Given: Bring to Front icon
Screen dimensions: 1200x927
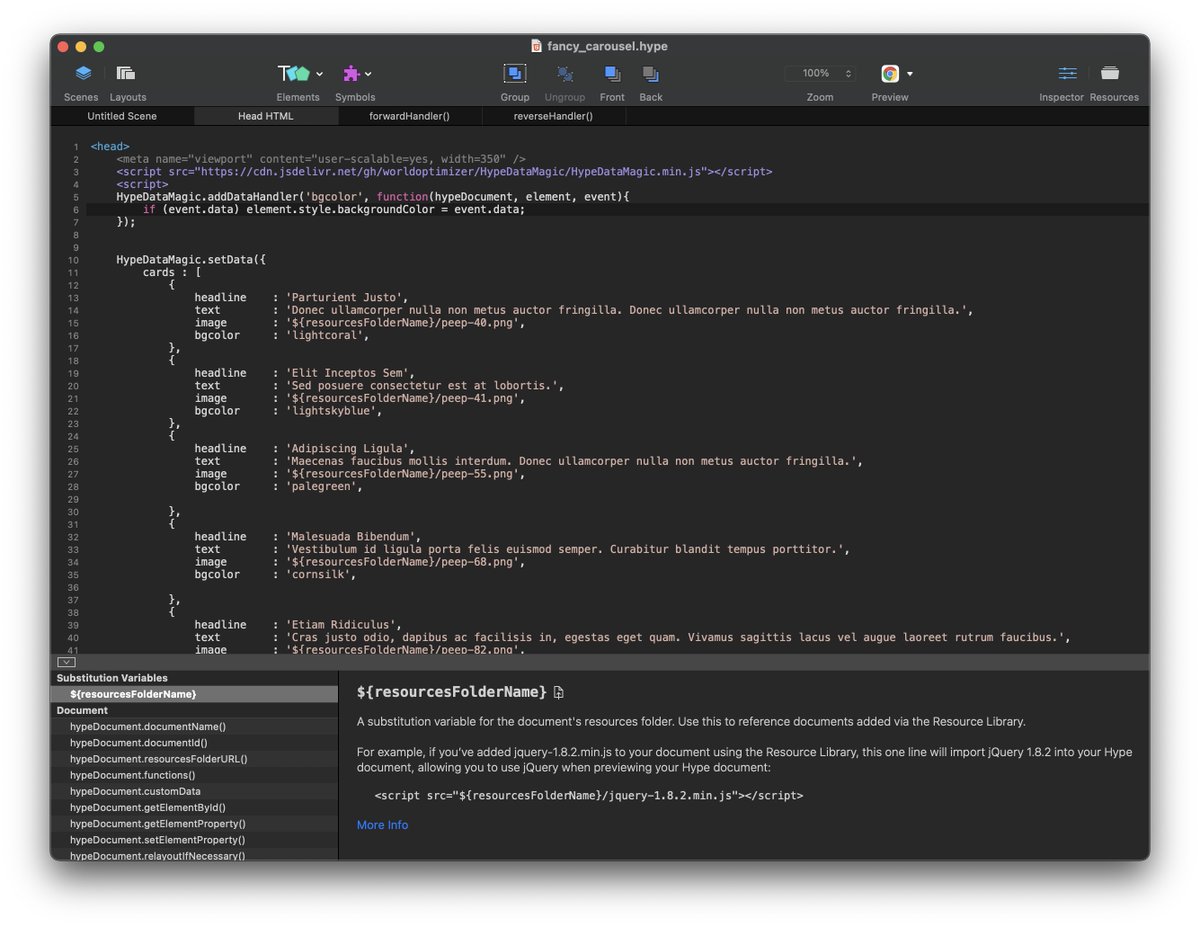Looking at the screenshot, I should [612, 74].
